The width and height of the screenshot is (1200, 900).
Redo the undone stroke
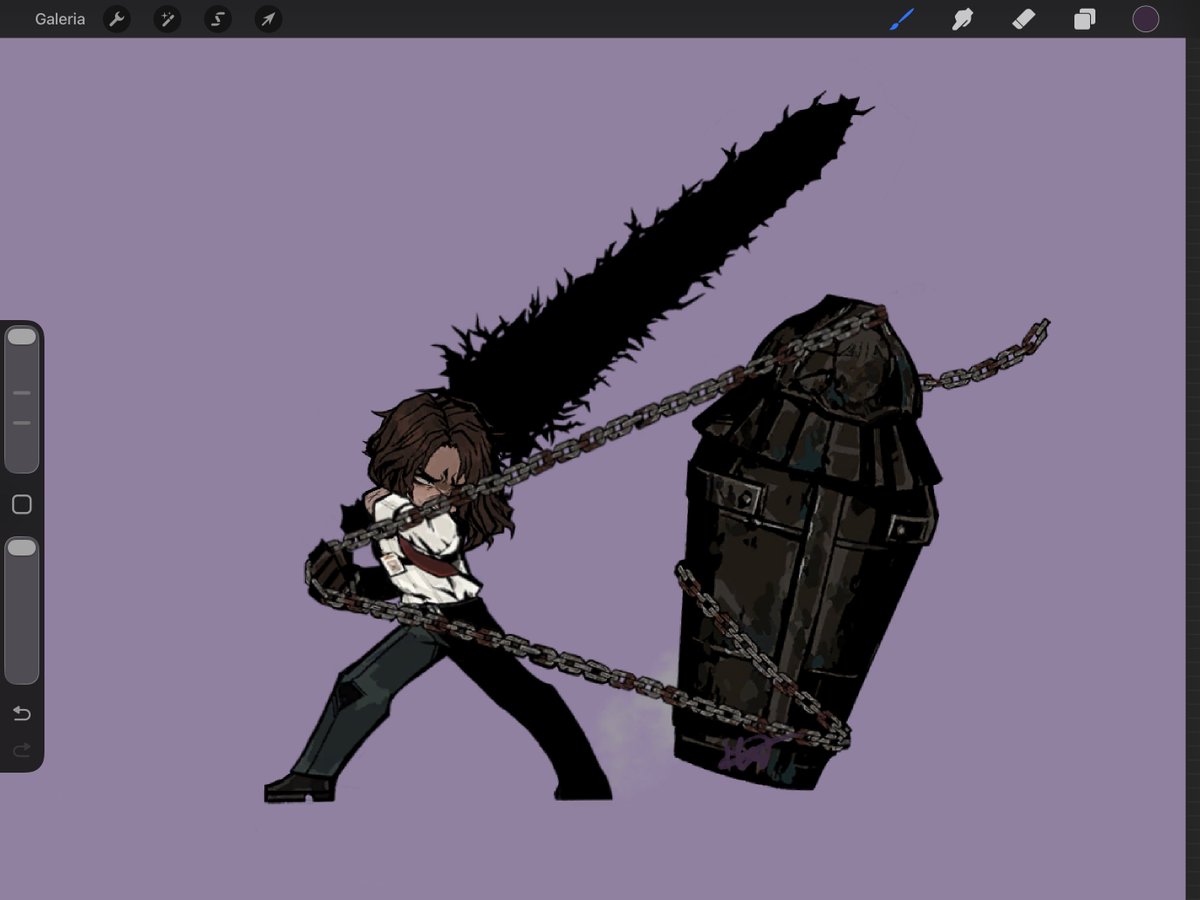click(21, 750)
